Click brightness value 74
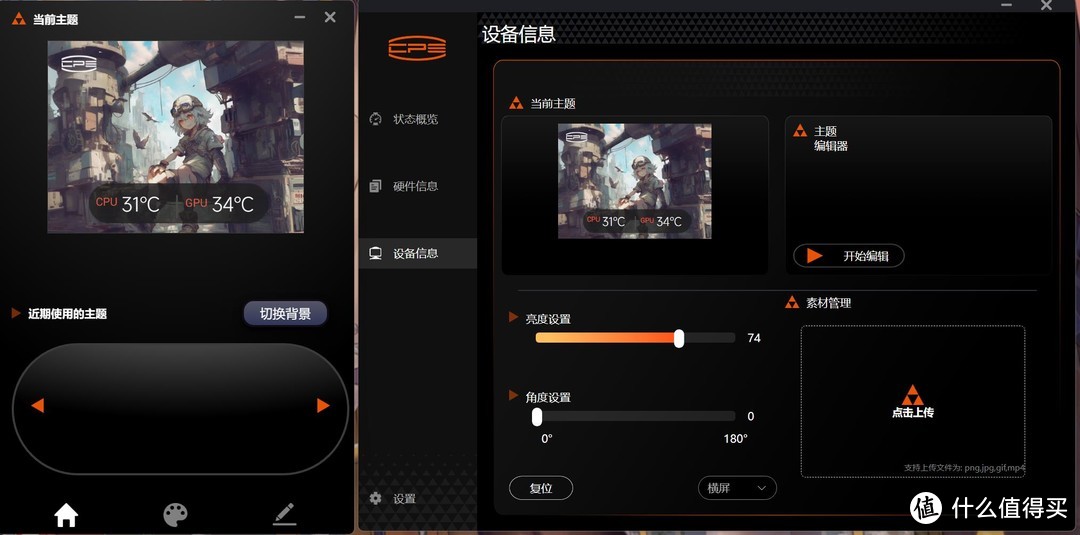 pyautogui.click(x=754, y=338)
